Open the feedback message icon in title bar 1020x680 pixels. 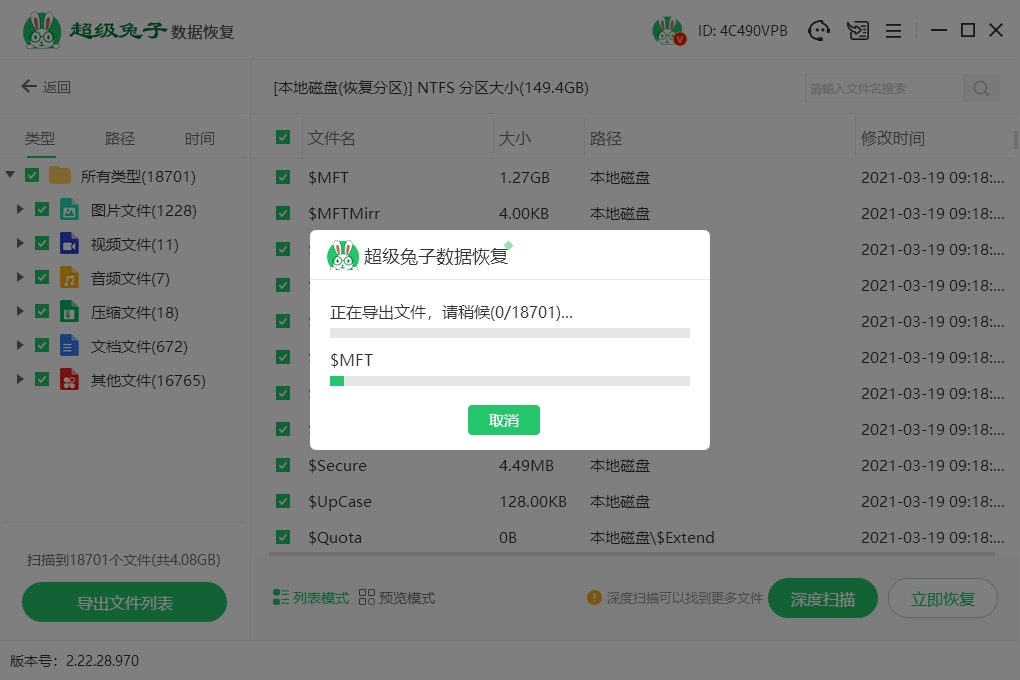857,31
